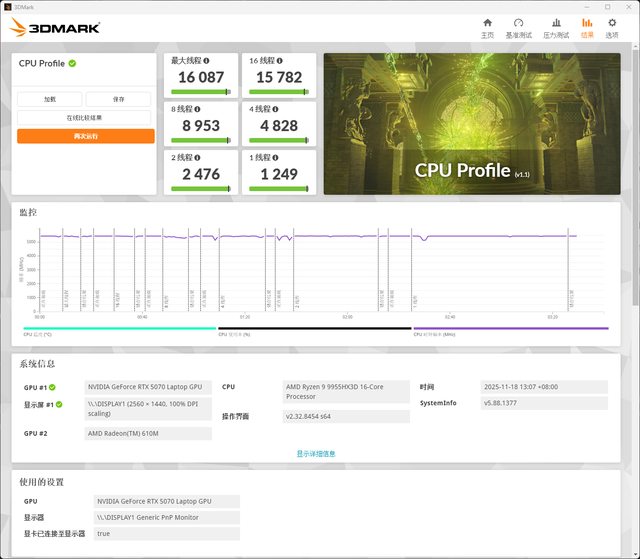
Task: Click the 监控 monitoring section heading
Action: point(28,212)
